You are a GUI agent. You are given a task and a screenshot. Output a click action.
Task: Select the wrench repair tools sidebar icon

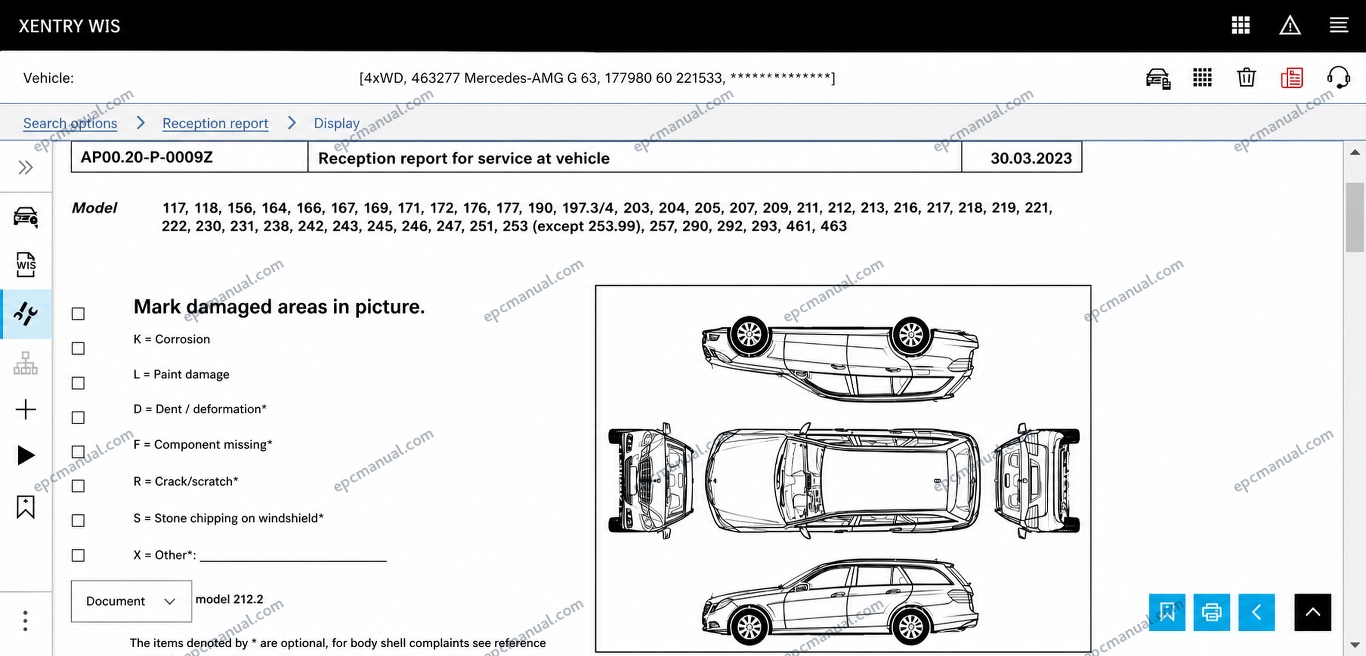26,314
